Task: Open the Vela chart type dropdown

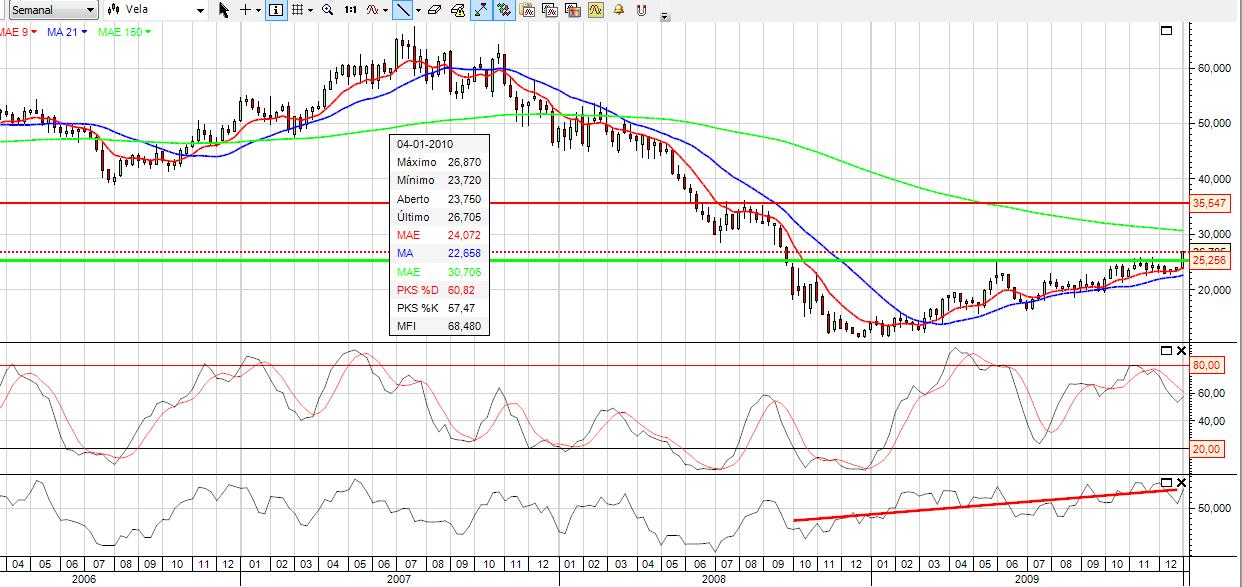Action: 156,10
